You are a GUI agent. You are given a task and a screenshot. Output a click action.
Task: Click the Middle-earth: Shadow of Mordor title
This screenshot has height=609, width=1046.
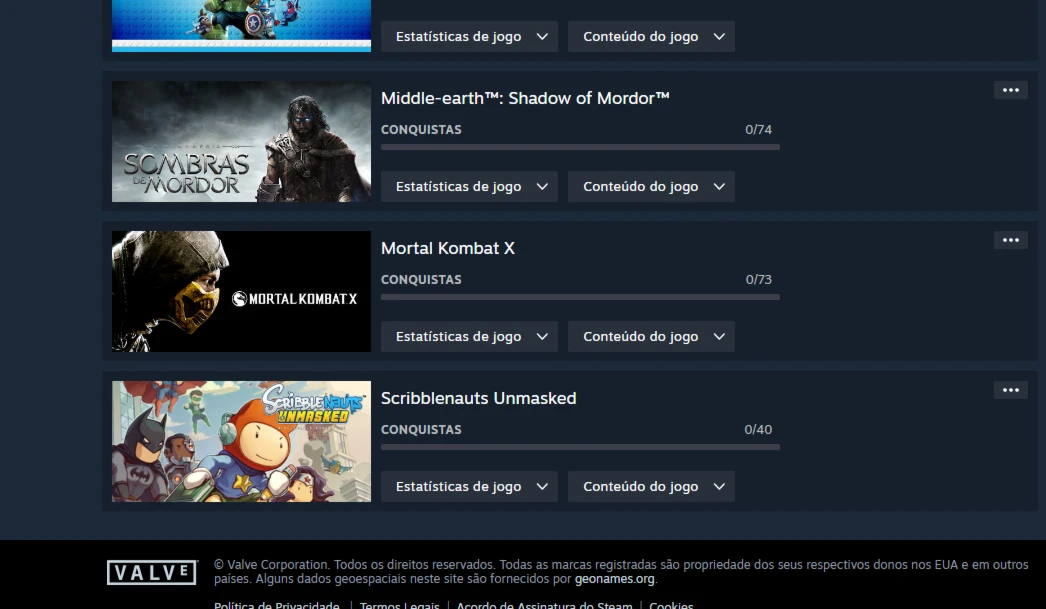point(525,98)
